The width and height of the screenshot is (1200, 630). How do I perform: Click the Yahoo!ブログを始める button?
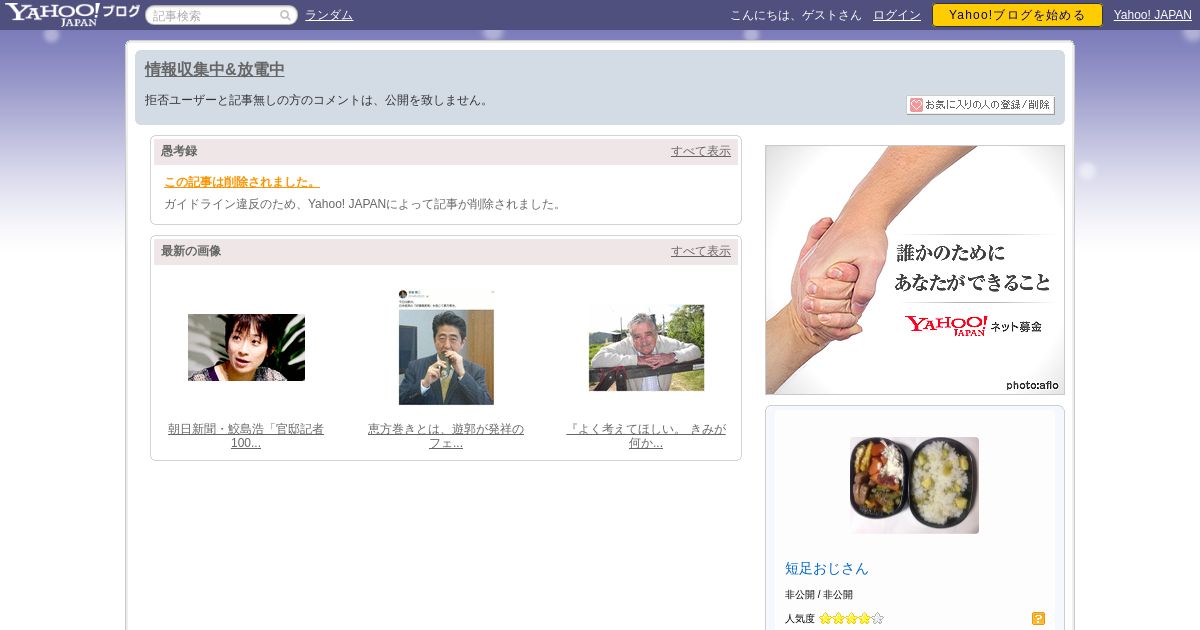(1017, 15)
